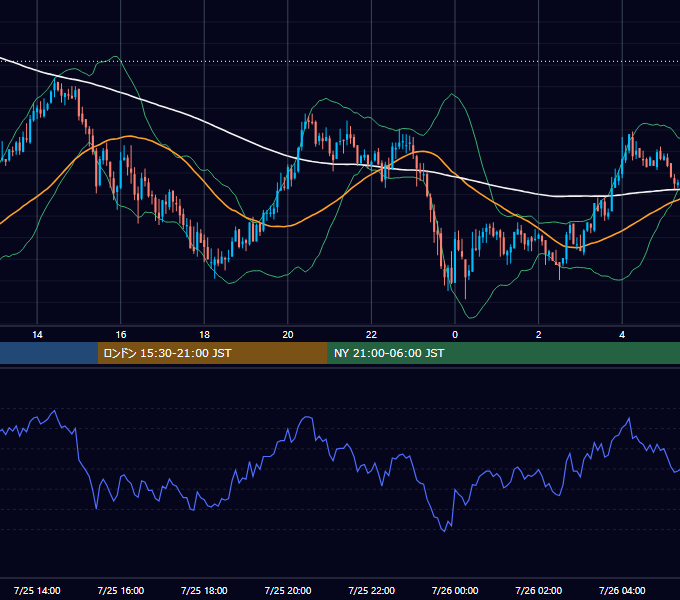Click the 2 hour axis label

tap(539, 335)
